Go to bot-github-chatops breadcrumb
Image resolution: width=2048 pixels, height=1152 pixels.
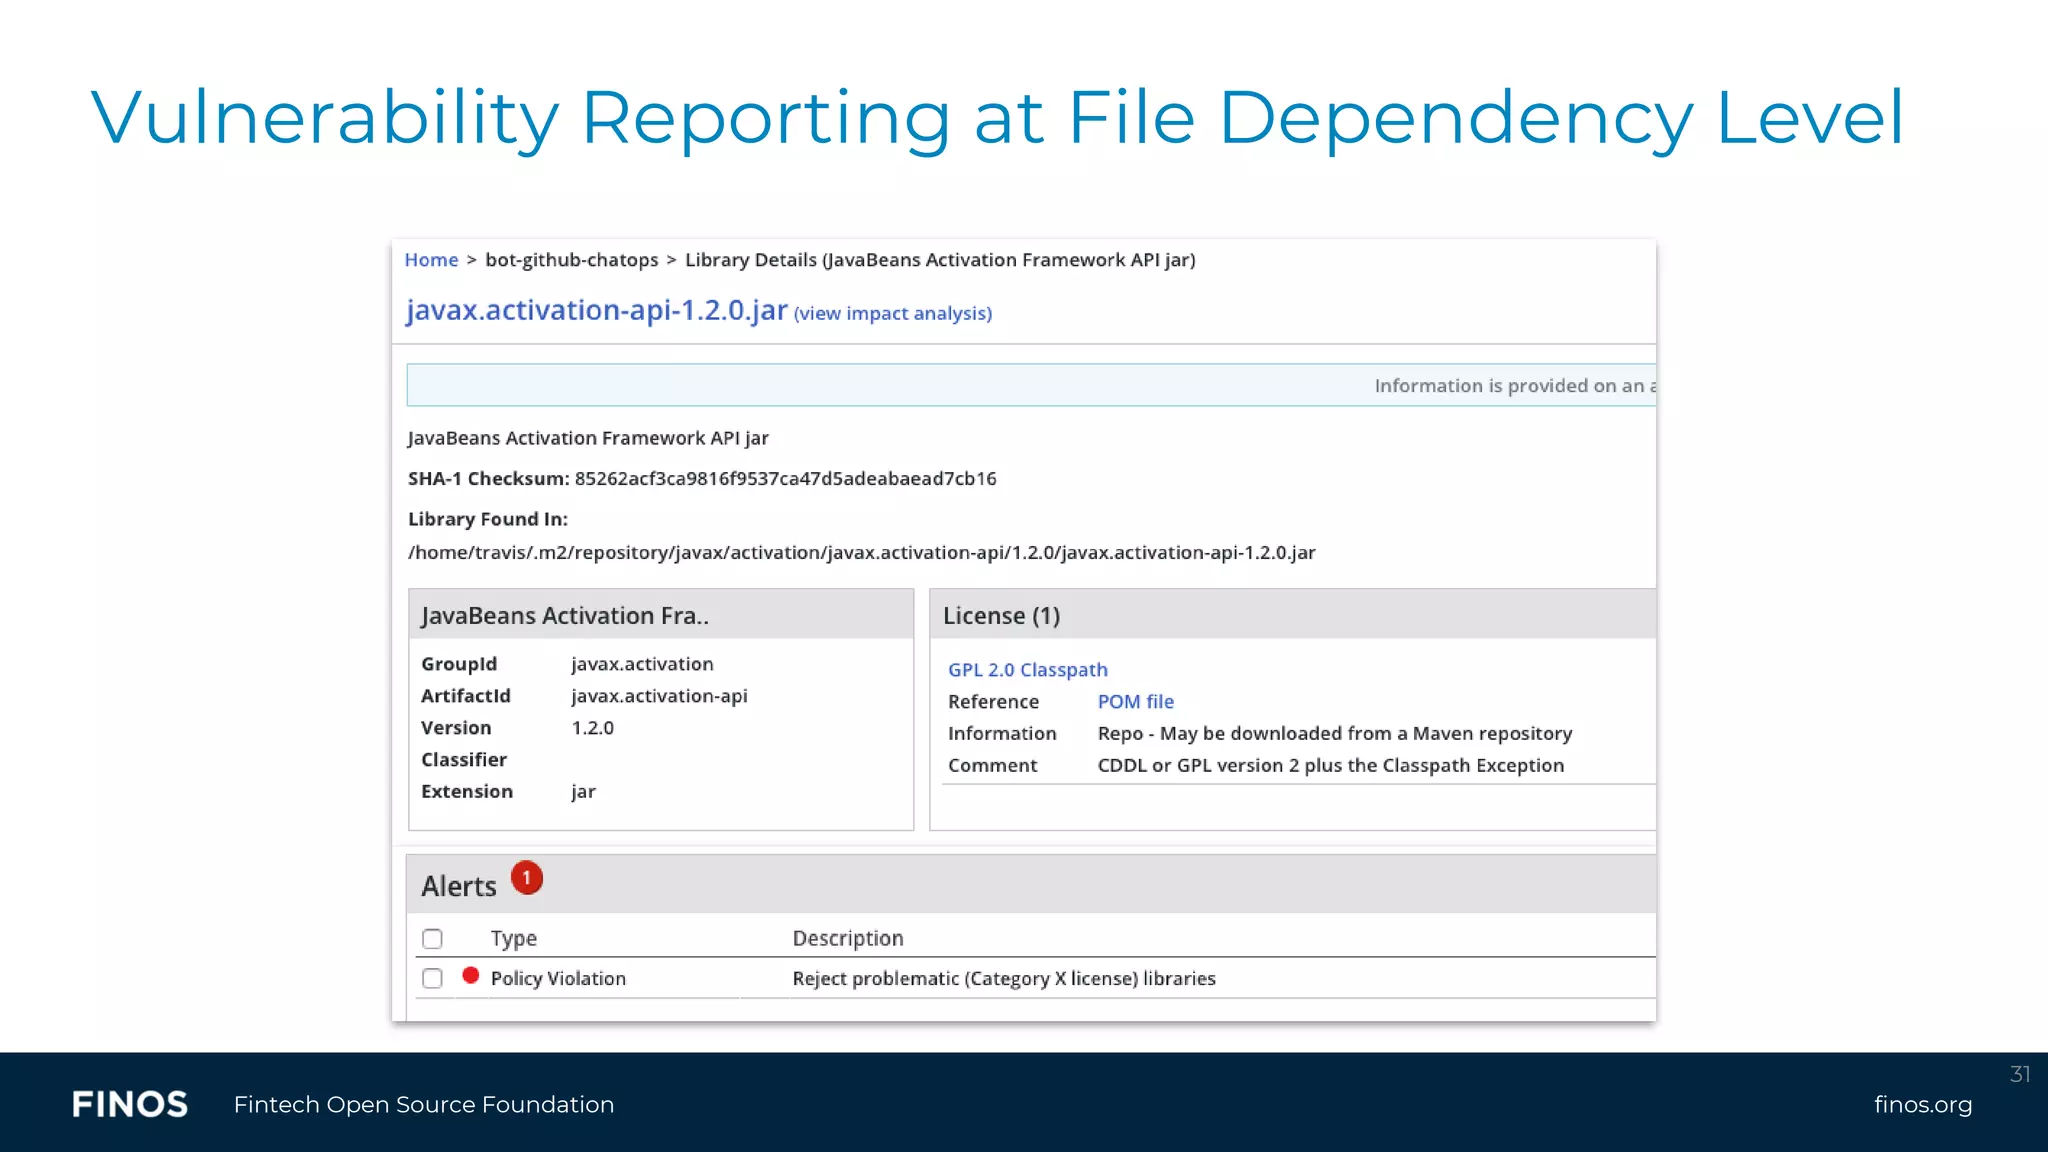pos(572,260)
